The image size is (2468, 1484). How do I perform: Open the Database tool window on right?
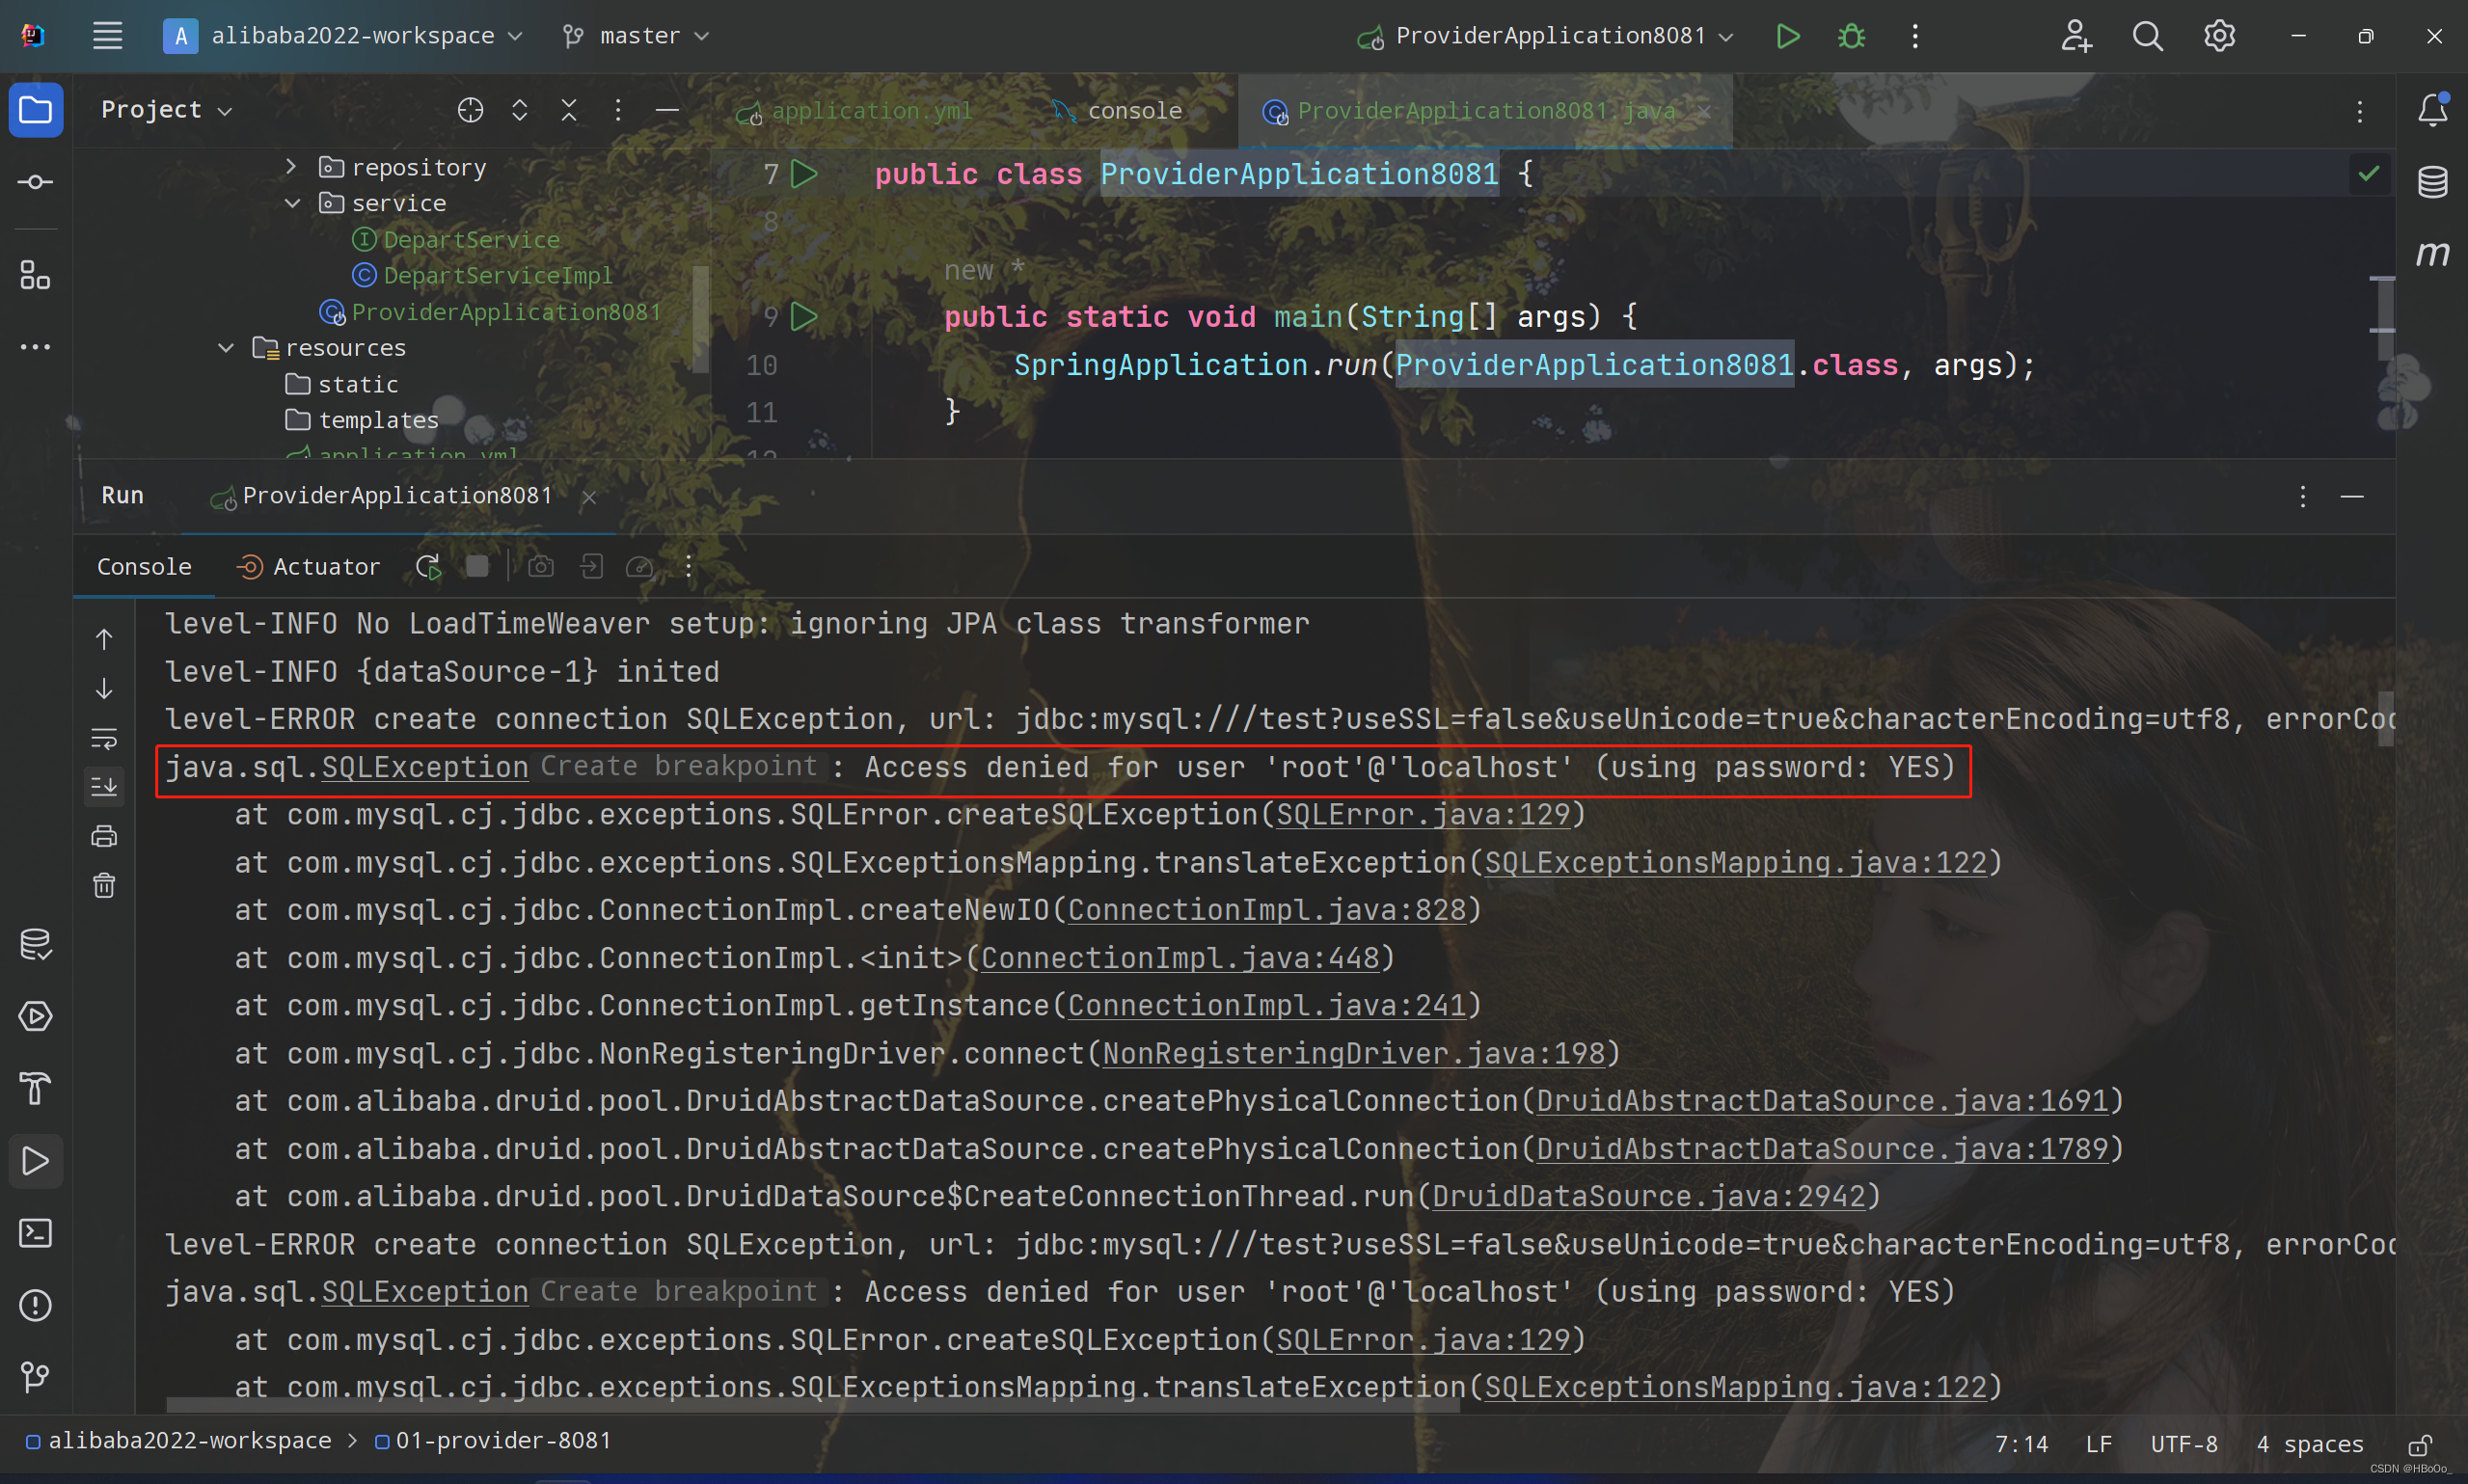point(2433,182)
